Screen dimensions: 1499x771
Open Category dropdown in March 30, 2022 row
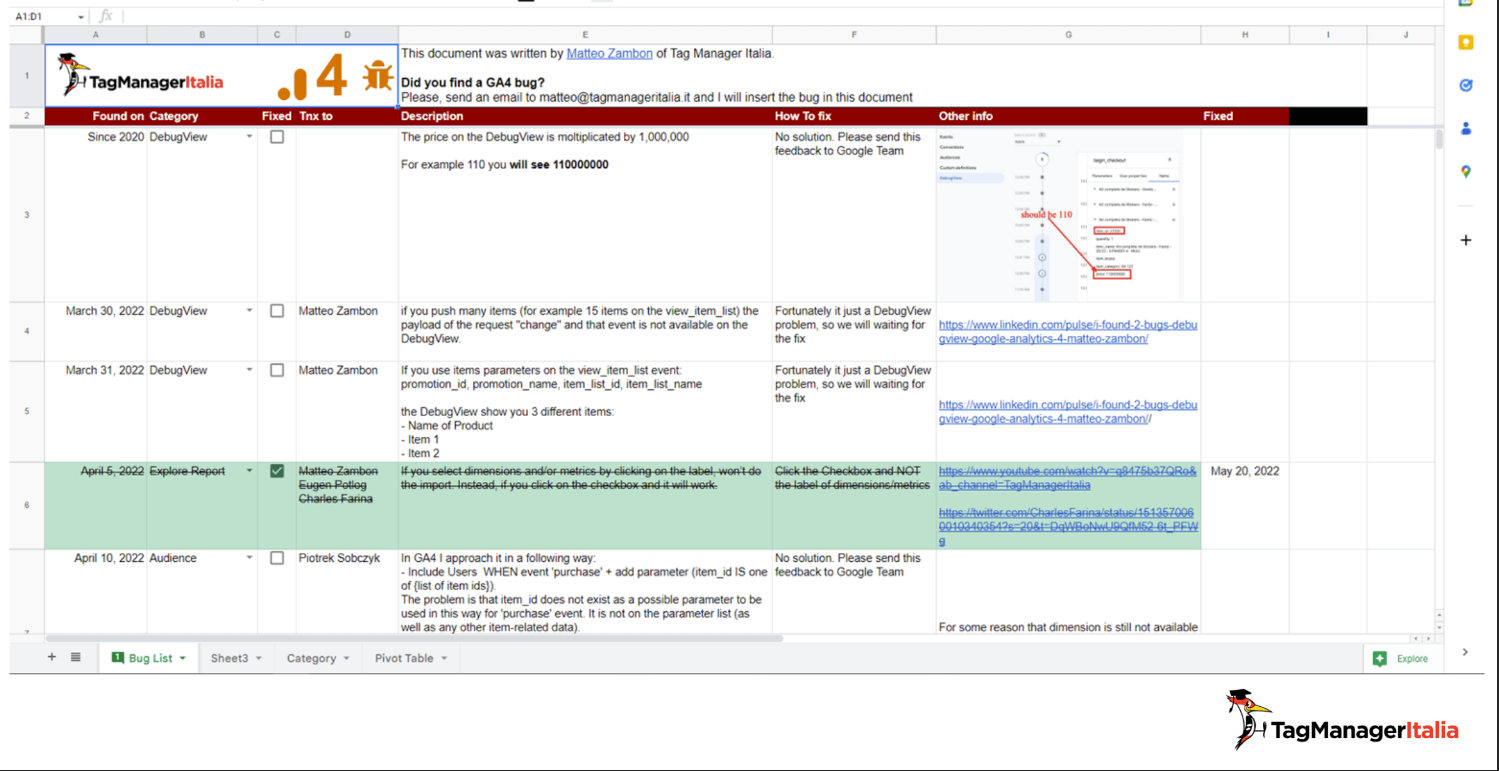click(x=249, y=311)
